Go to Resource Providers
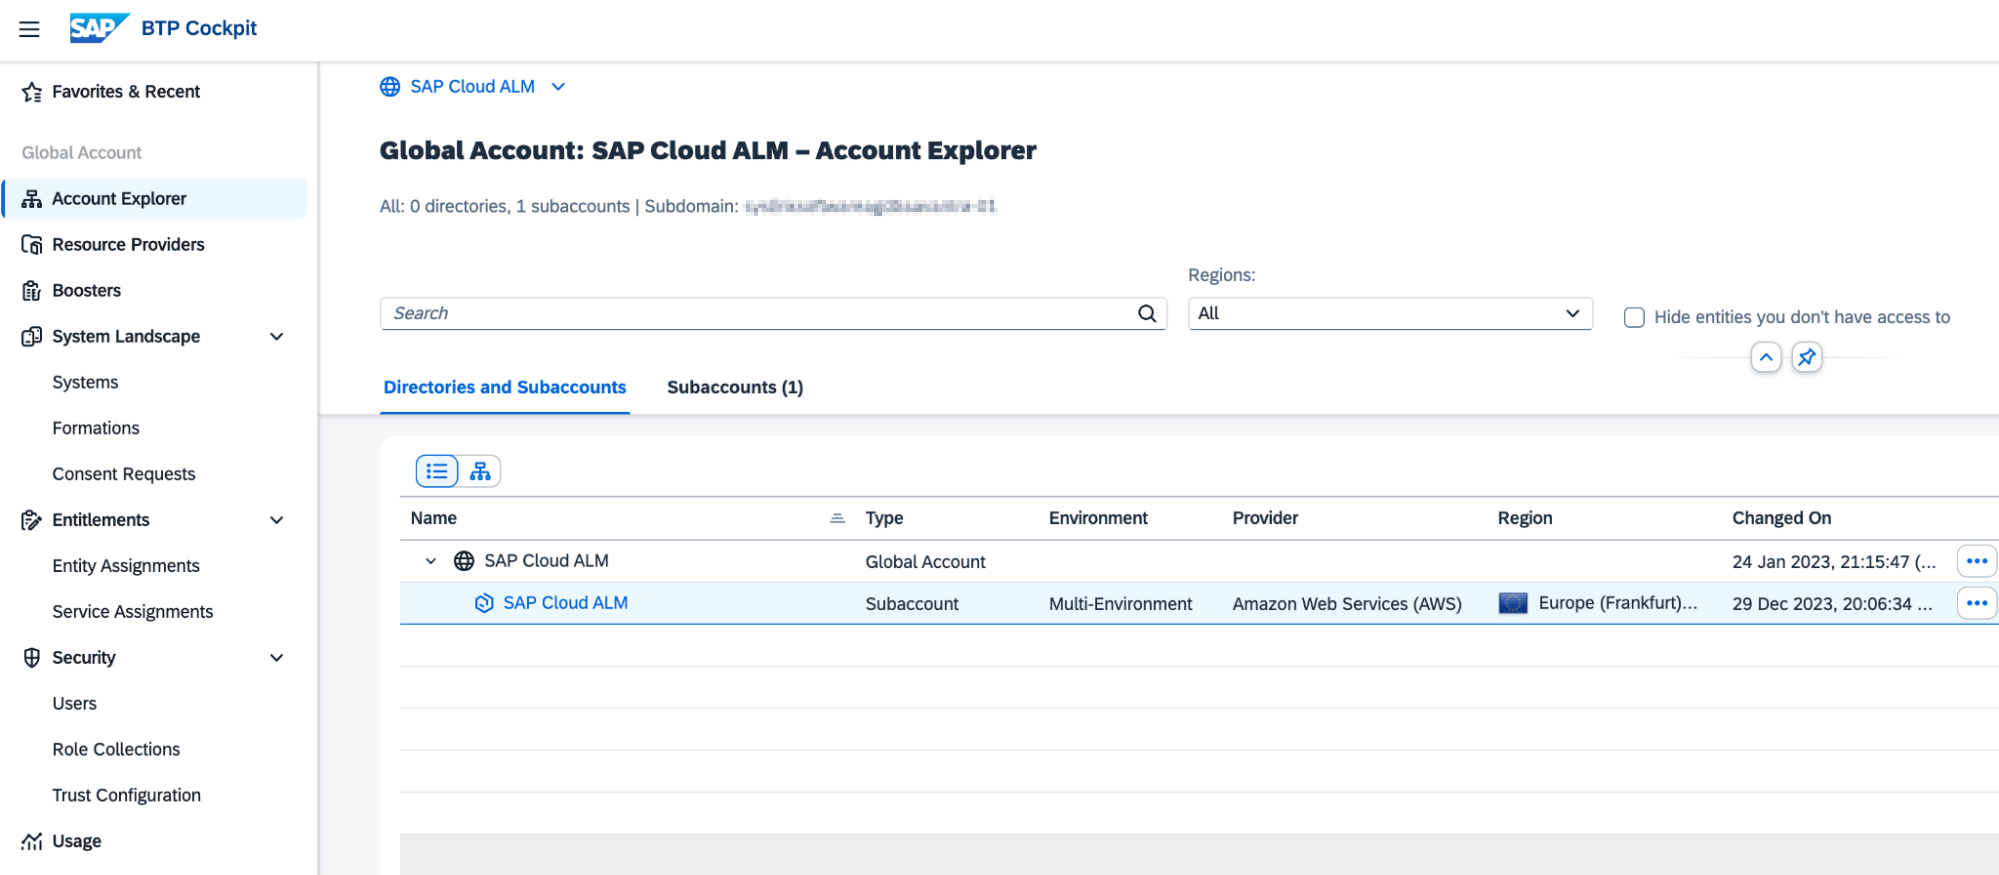 point(128,244)
